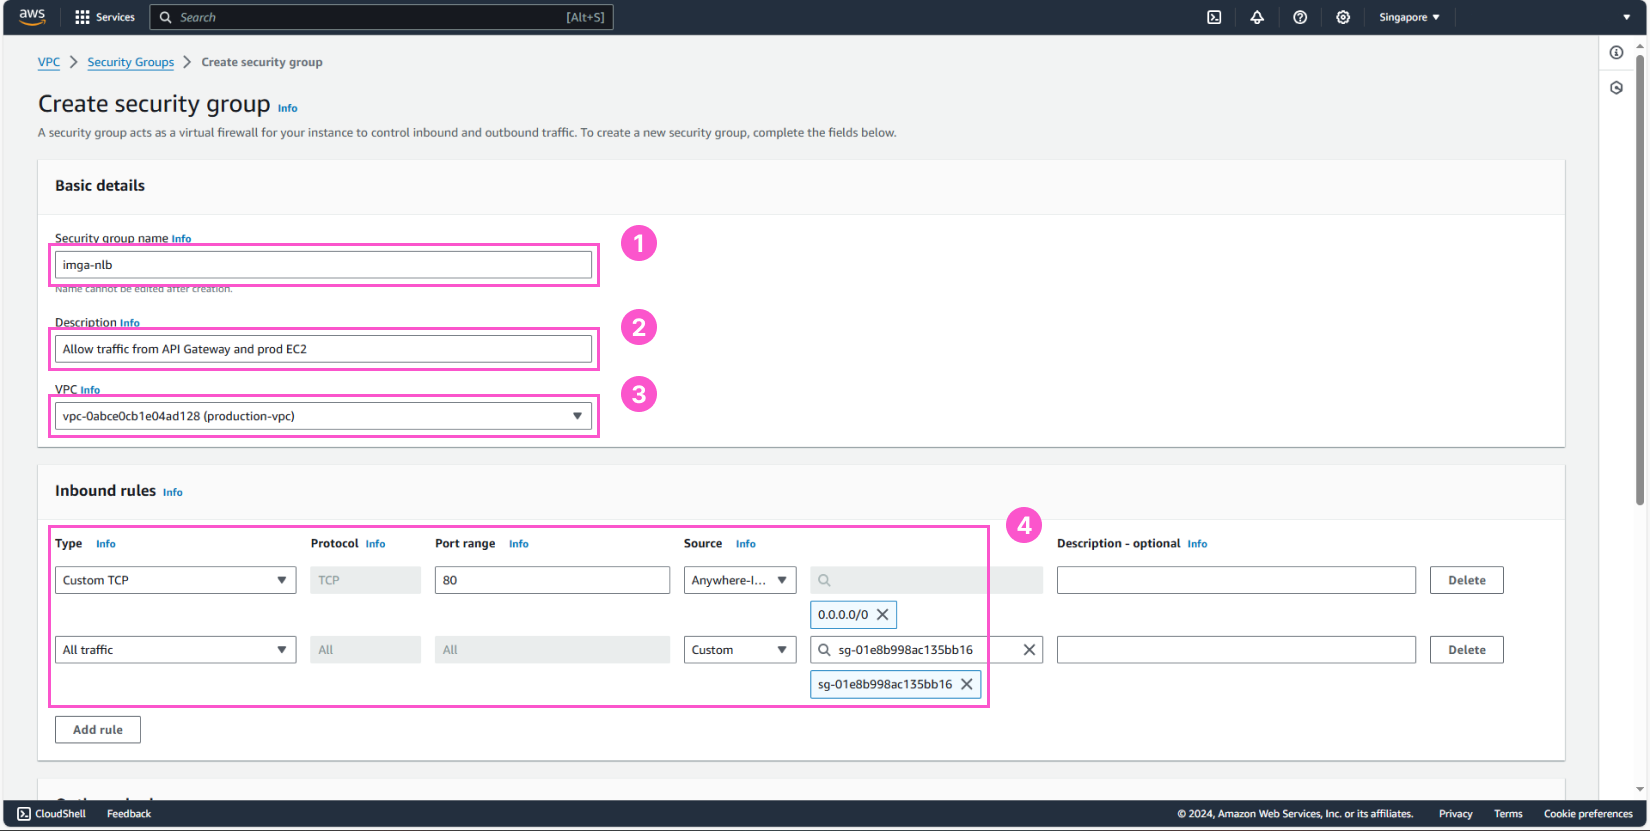Click the search icon in the top search bar

(x=166, y=17)
